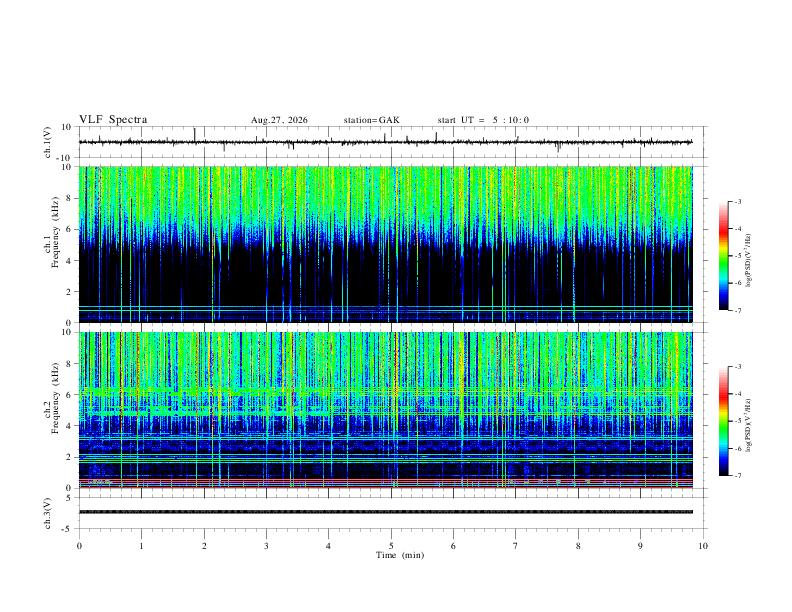792x612 pixels.
Task: Click the -7 label on lower color scale
Action: (x=737, y=476)
